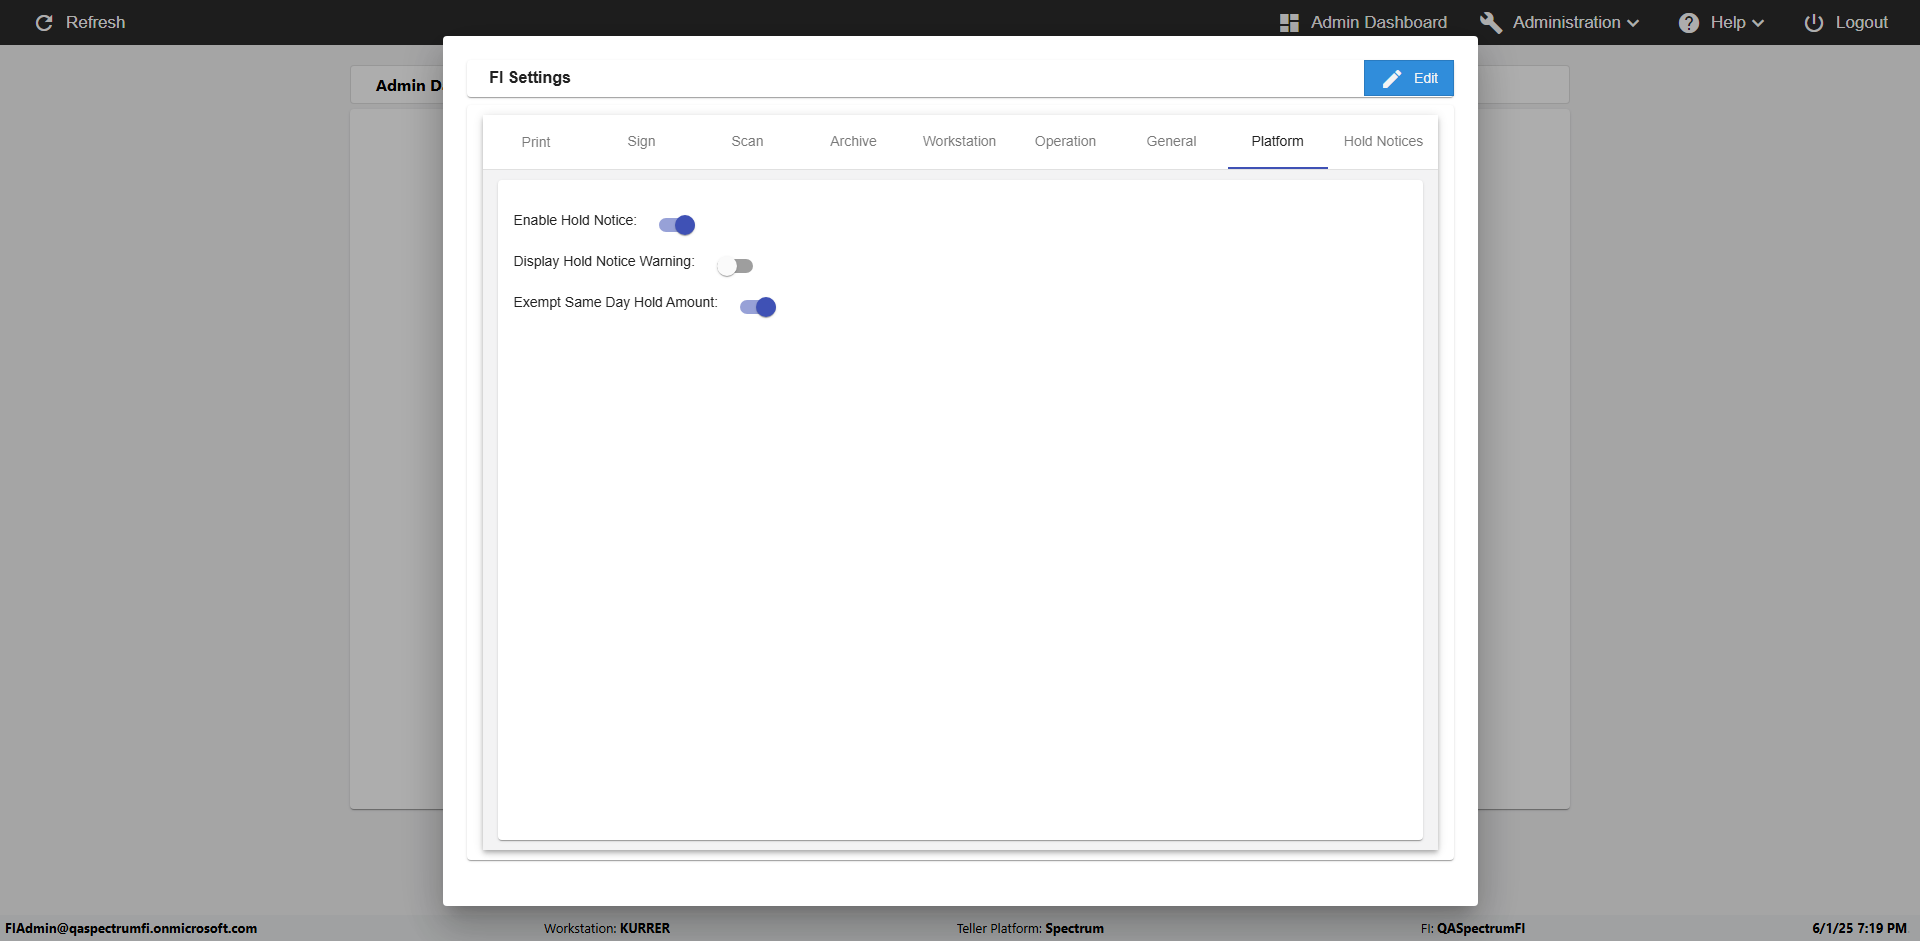This screenshot has width=1920, height=941.
Task: Turn on Display Hold Notice Warning switch
Action: click(735, 266)
